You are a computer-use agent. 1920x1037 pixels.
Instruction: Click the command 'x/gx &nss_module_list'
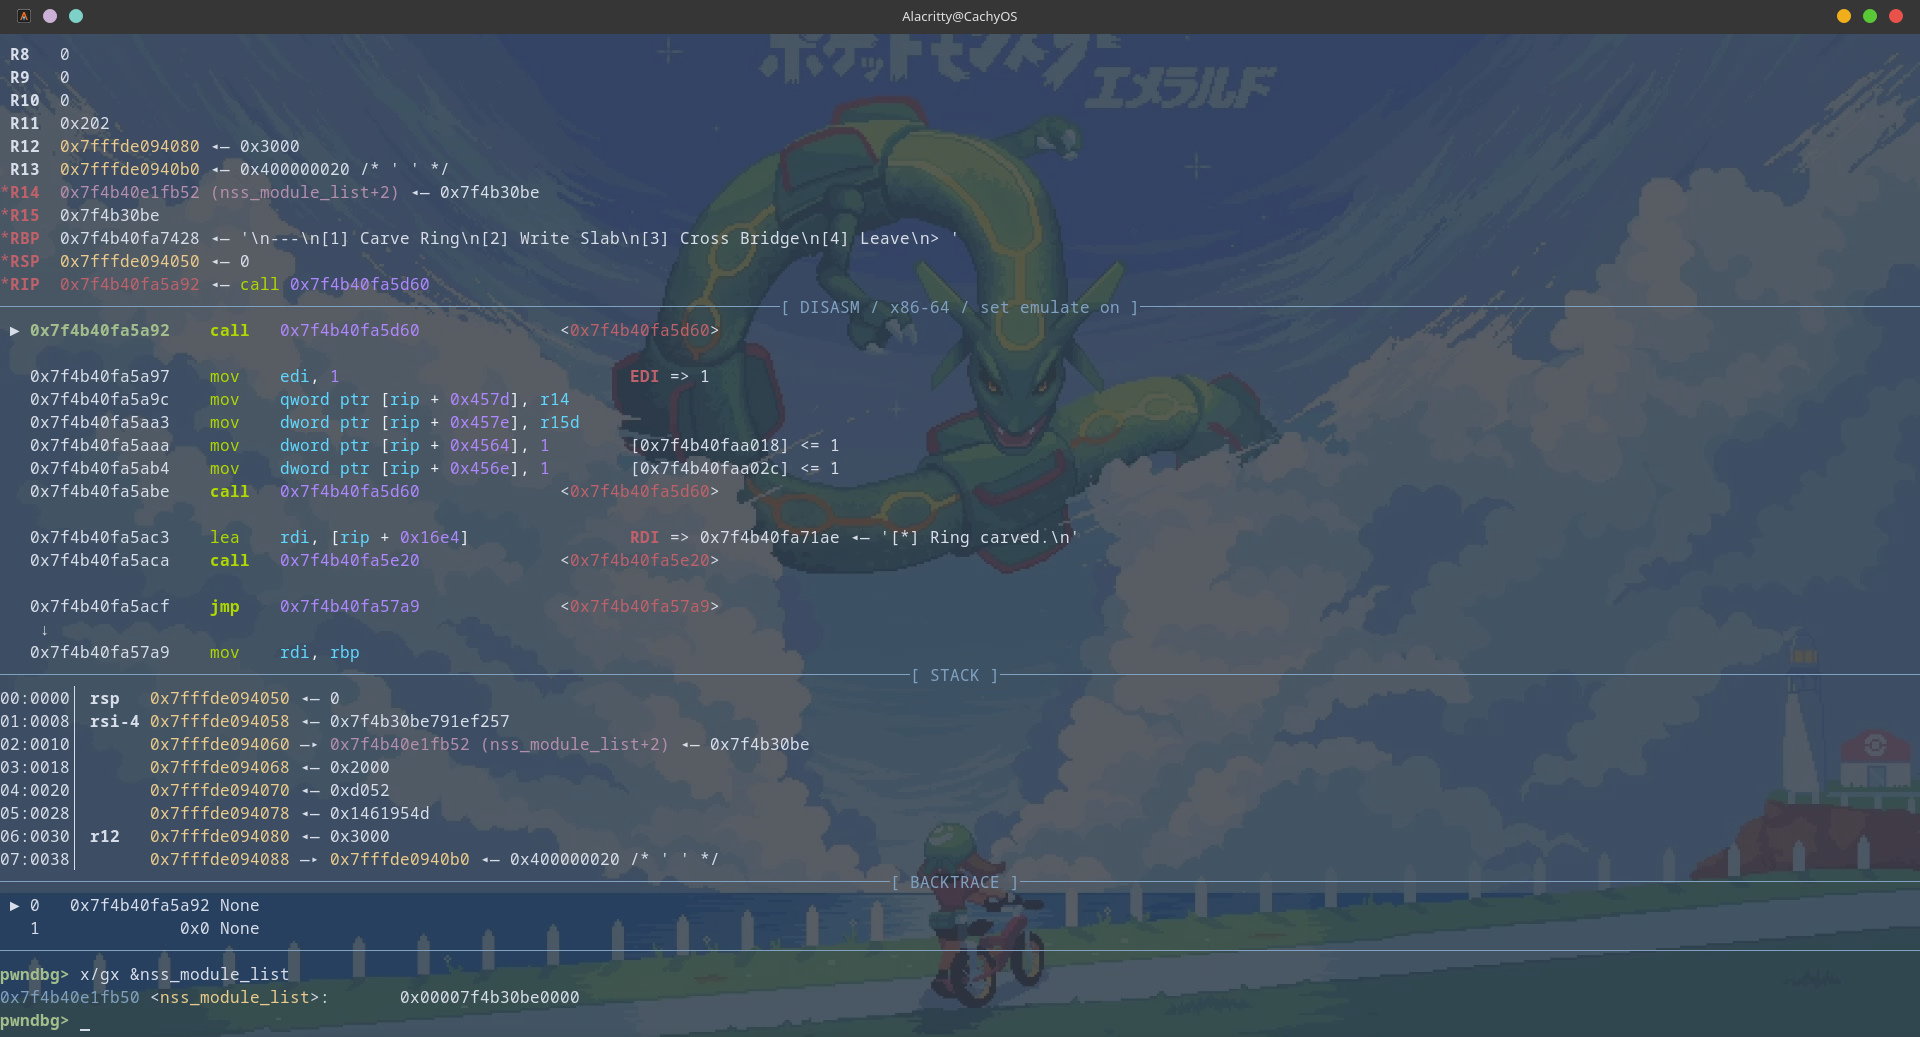(x=185, y=974)
